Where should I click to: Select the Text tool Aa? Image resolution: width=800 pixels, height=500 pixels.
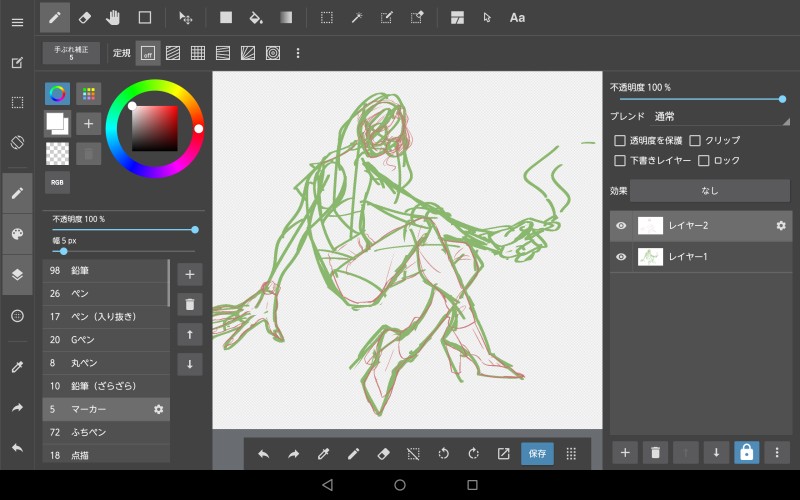pos(517,17)
